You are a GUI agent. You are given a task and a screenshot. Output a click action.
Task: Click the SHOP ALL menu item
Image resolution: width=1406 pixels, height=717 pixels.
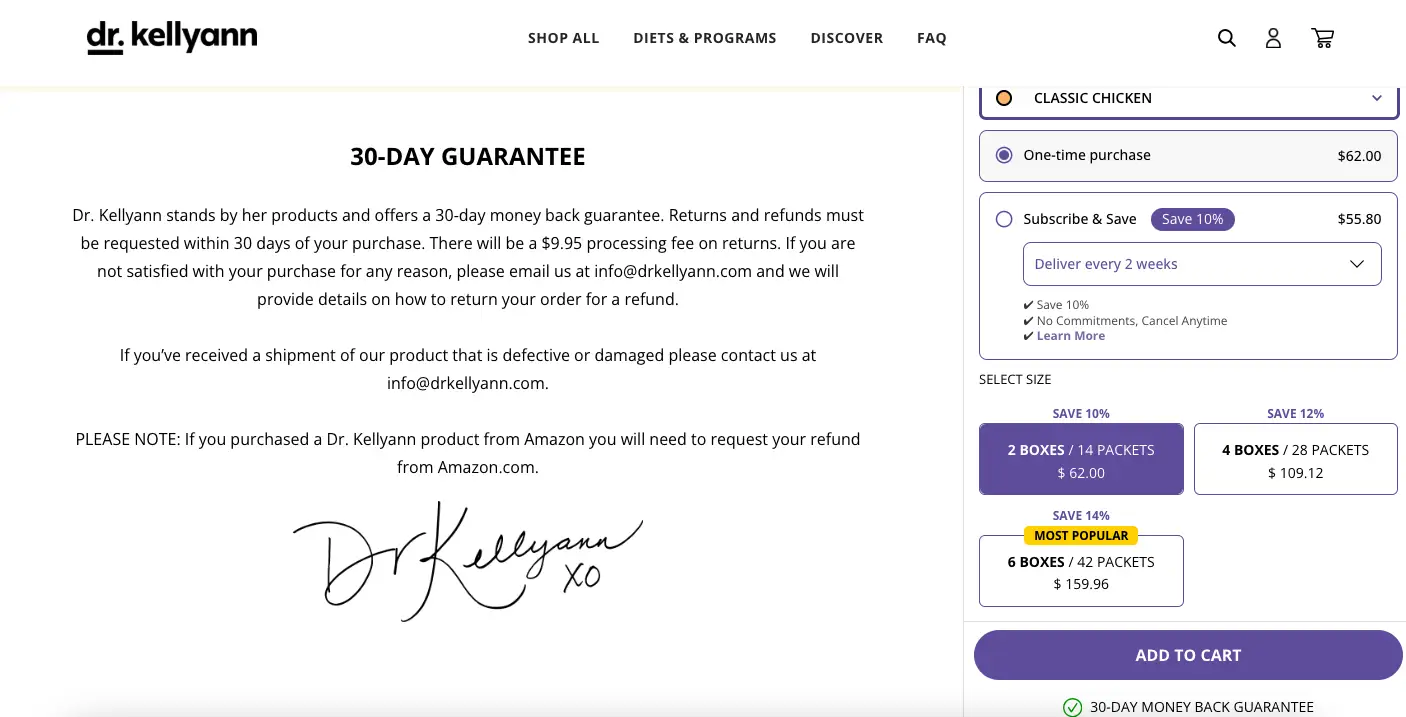pyautogui.click(x=563, y=37)
